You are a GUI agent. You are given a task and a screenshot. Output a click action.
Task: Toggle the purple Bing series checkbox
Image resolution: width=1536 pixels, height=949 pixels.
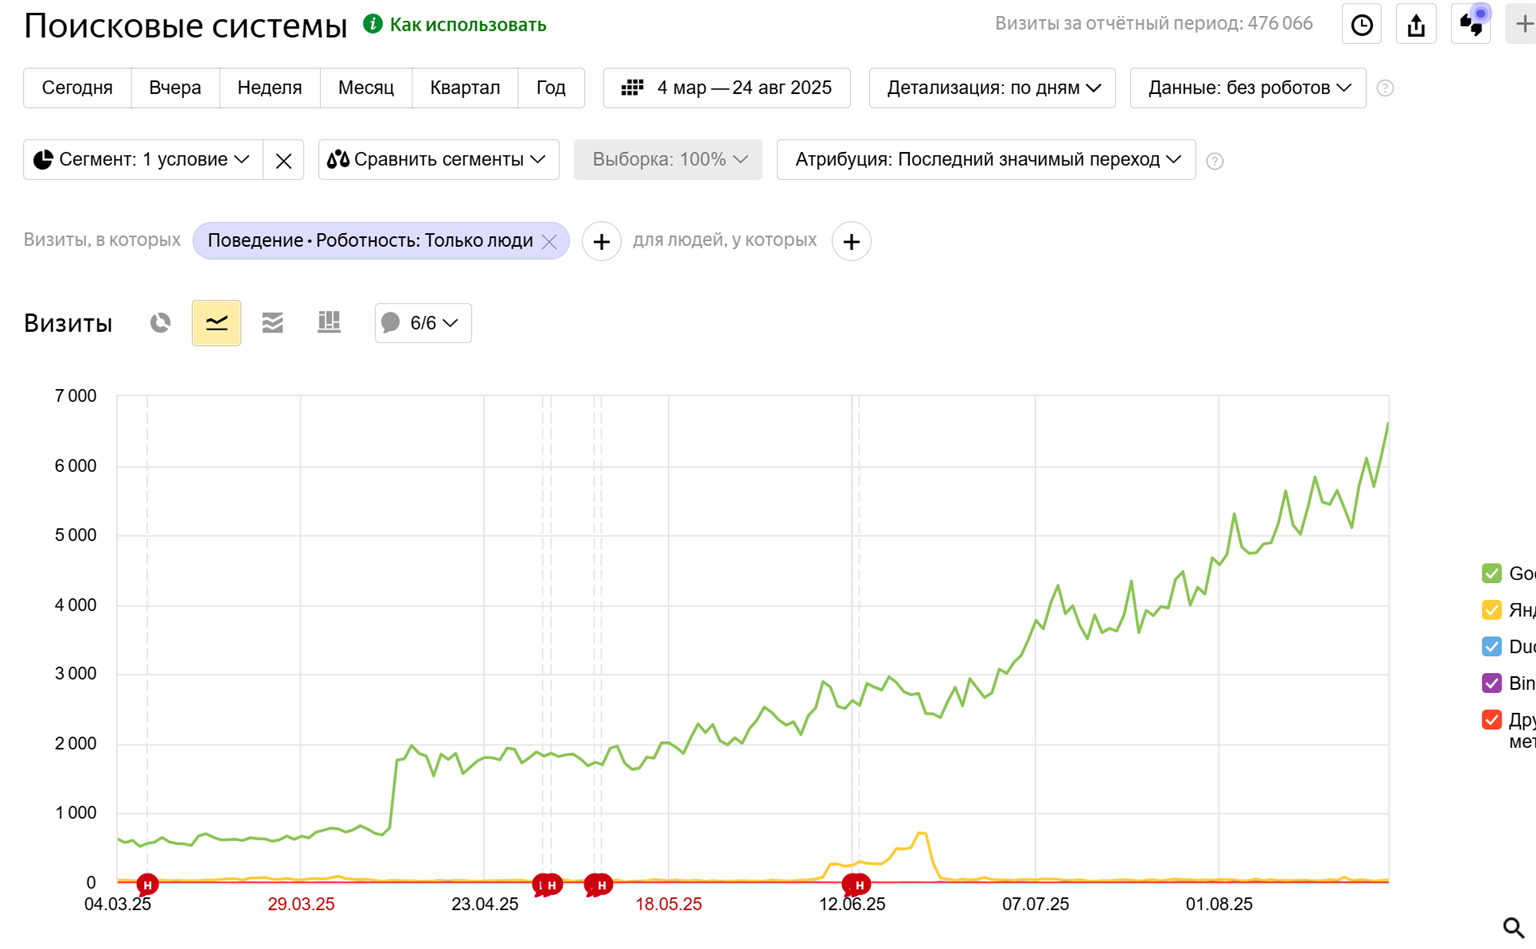click(x=1491, y=683)
